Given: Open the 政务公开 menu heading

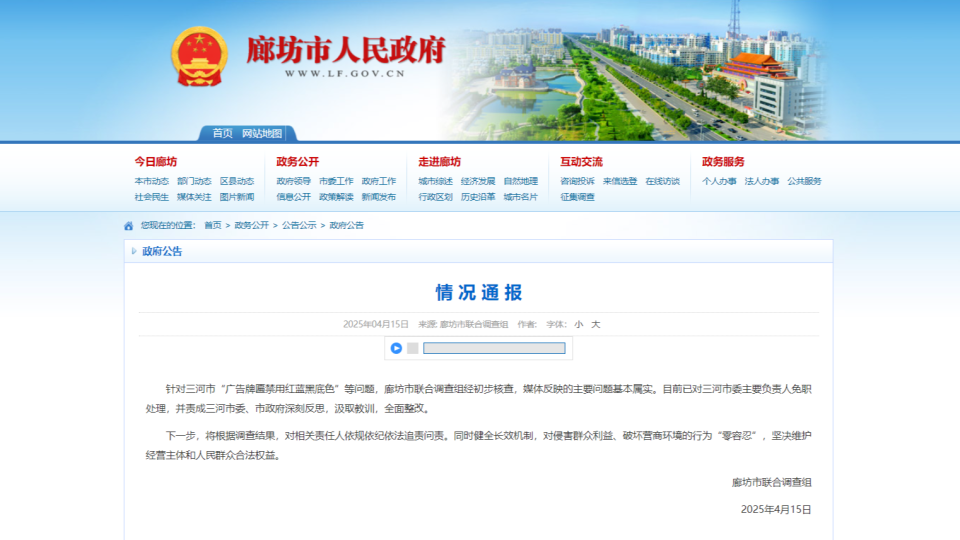Looking at the screenshot, I should [x=298, y=162].
